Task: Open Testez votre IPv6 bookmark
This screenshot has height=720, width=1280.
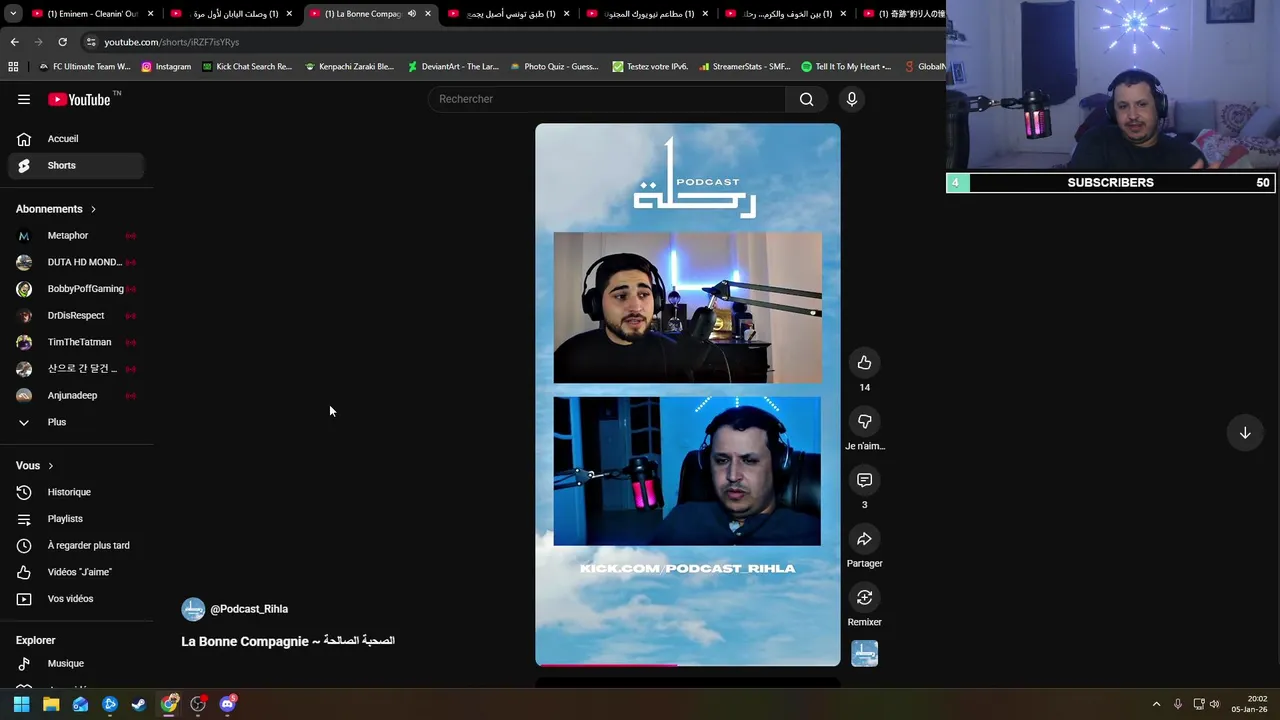Action: tap(650, 67)
